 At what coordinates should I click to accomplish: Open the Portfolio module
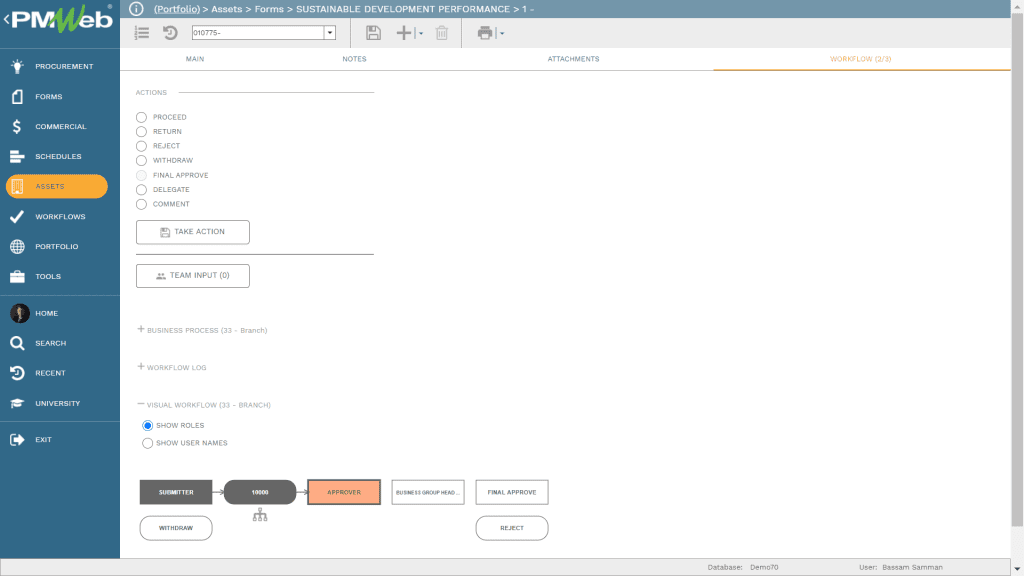tap(59, 247)
